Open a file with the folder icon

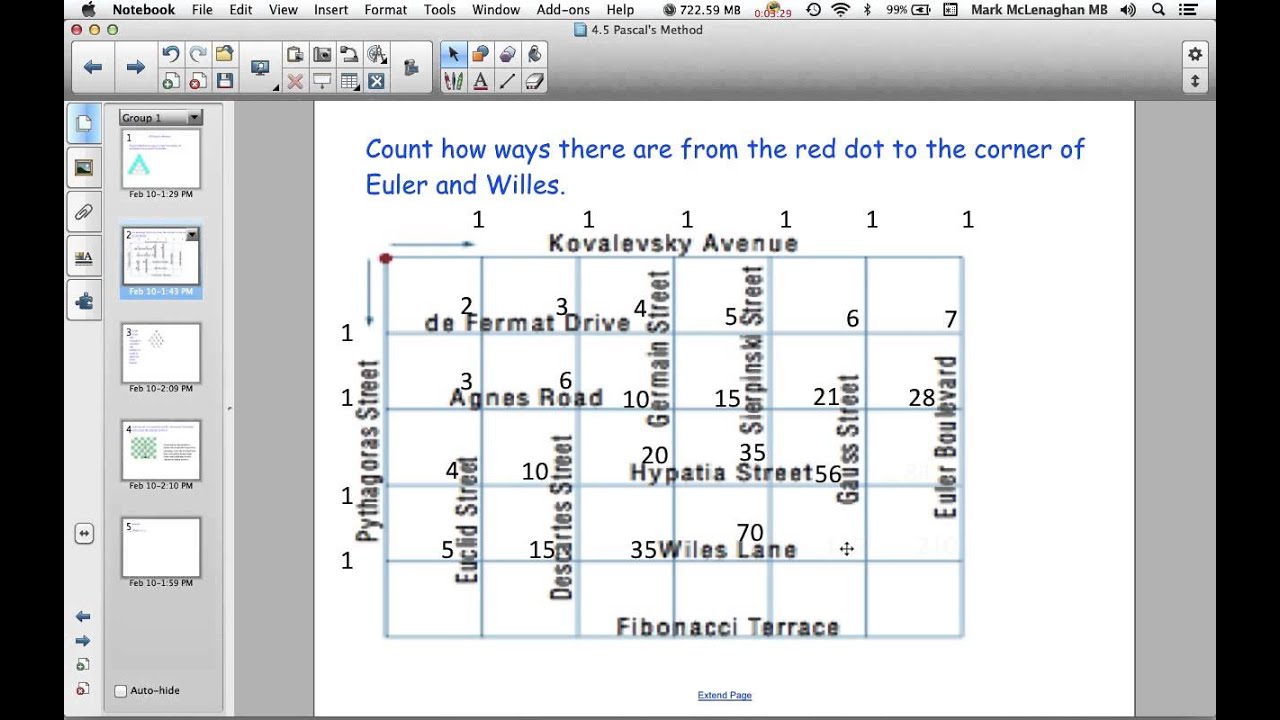pos(225,54)
